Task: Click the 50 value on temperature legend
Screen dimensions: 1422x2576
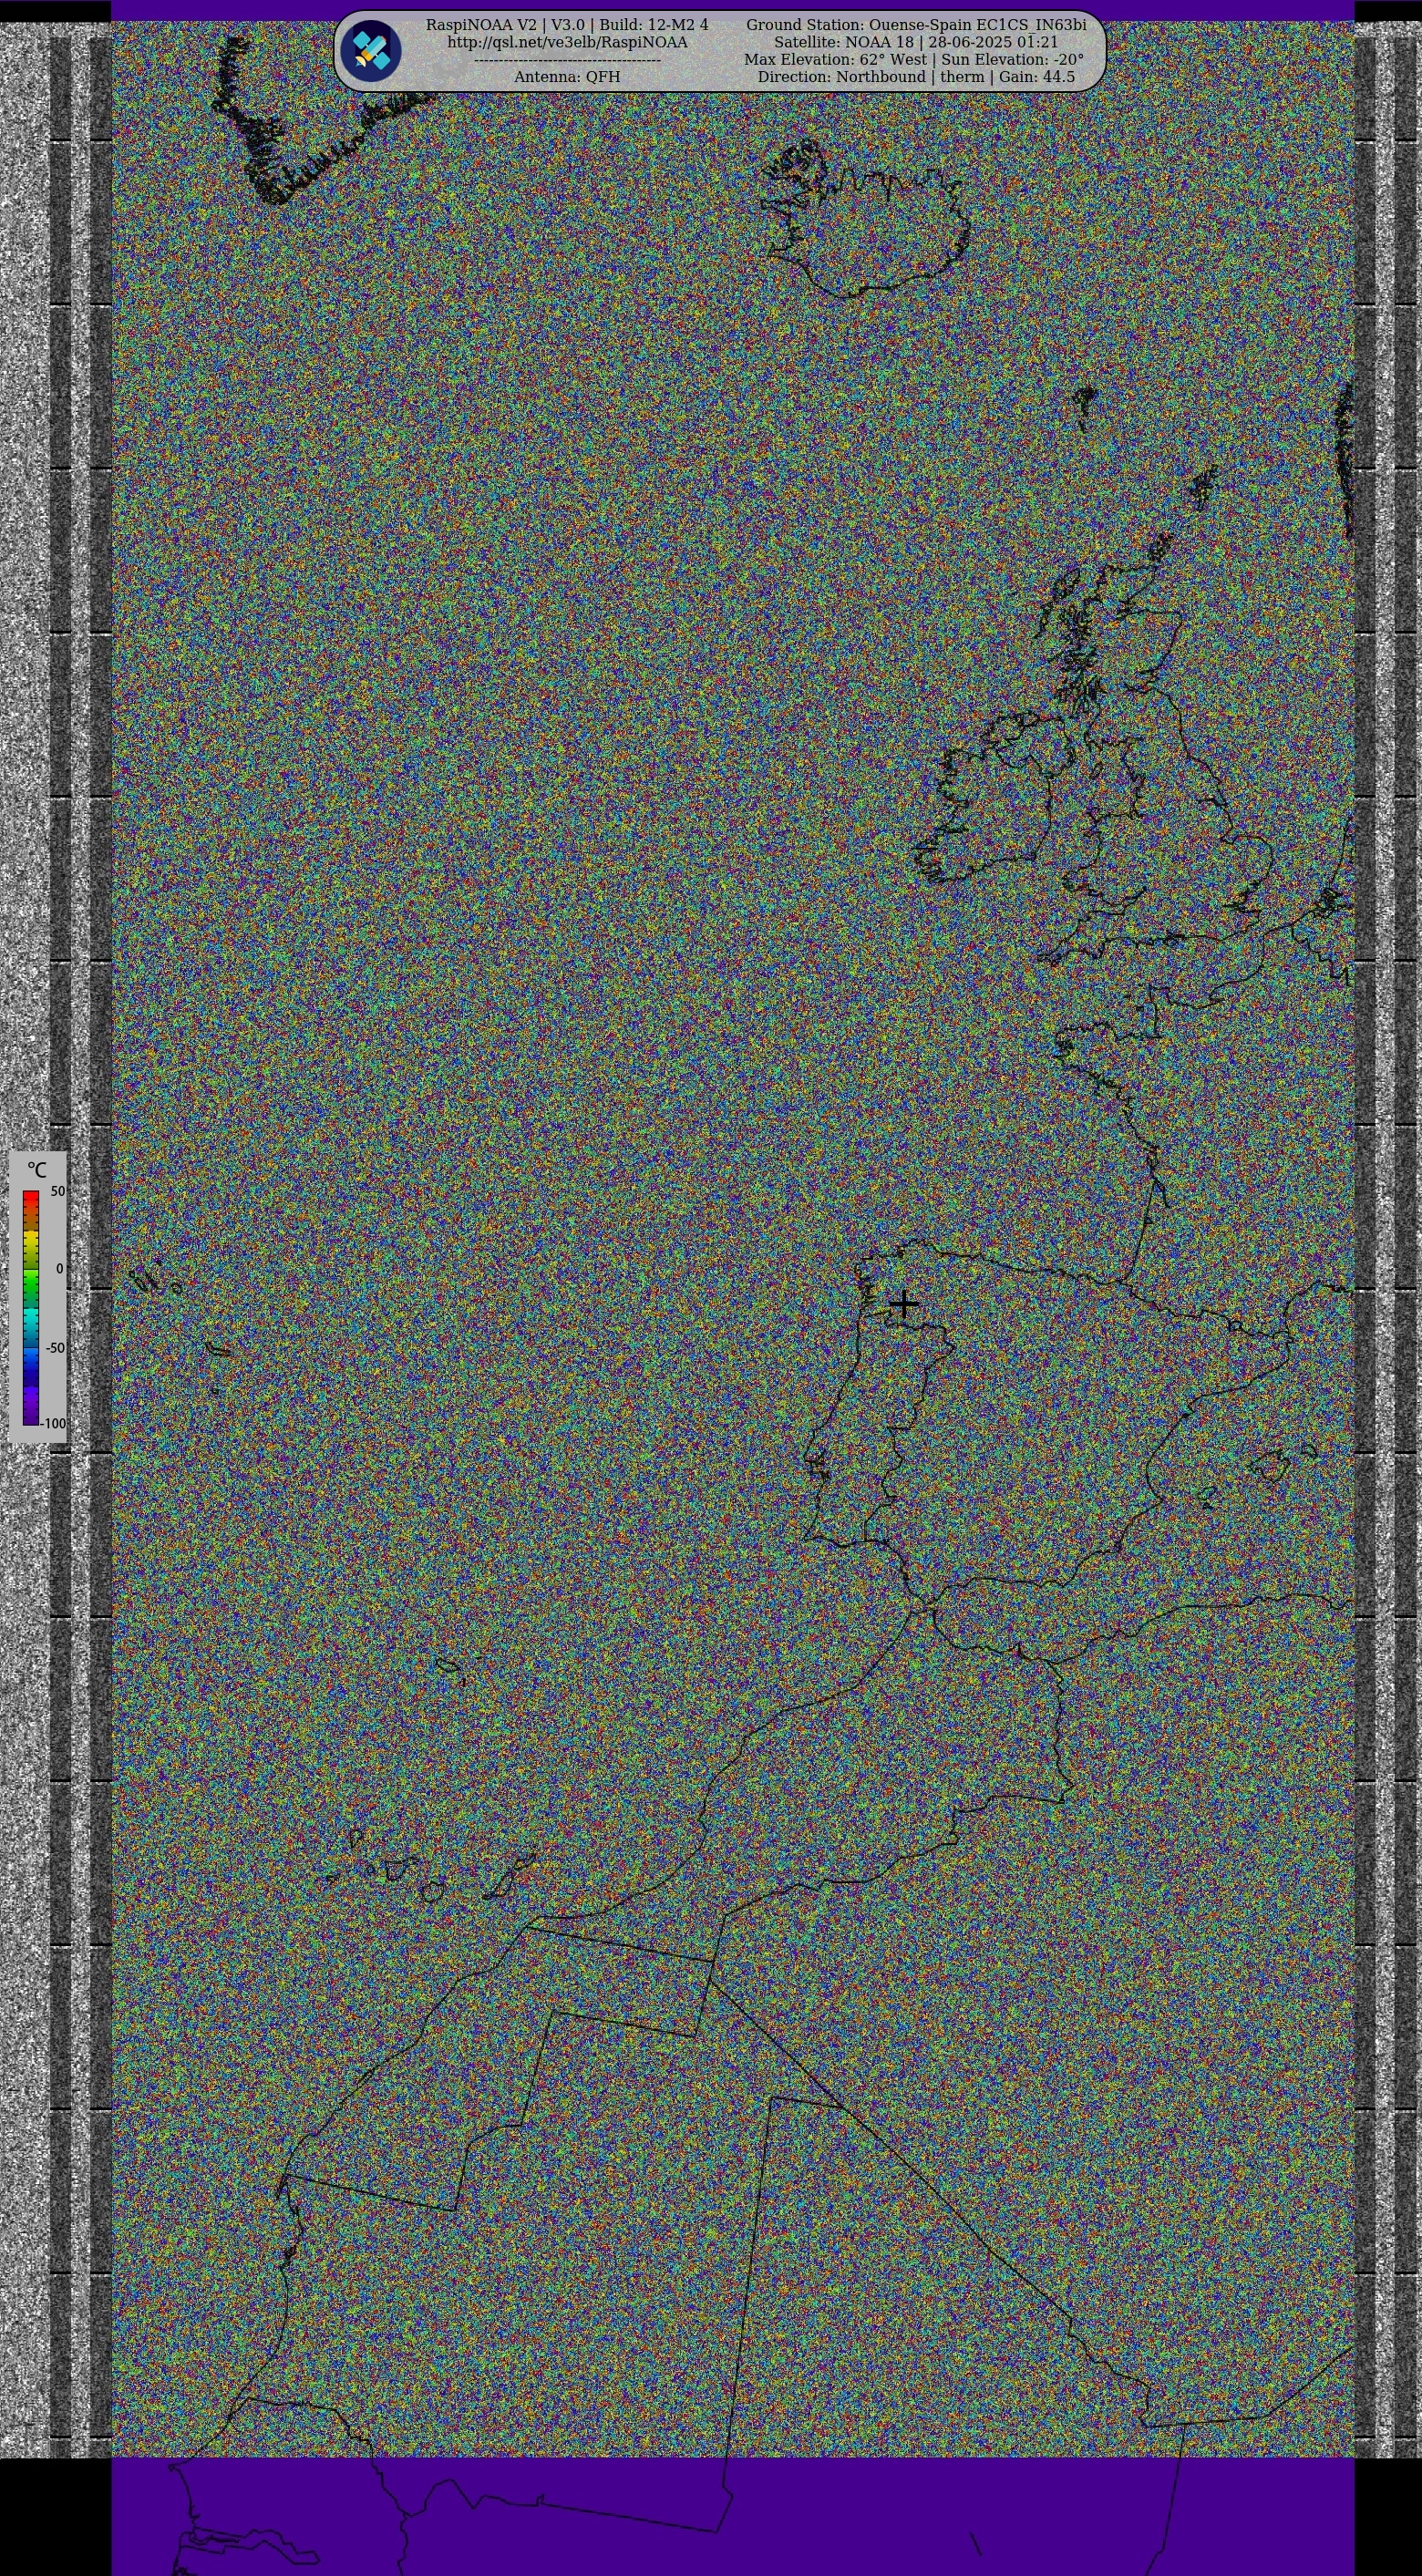Action: click(58, 1191)
